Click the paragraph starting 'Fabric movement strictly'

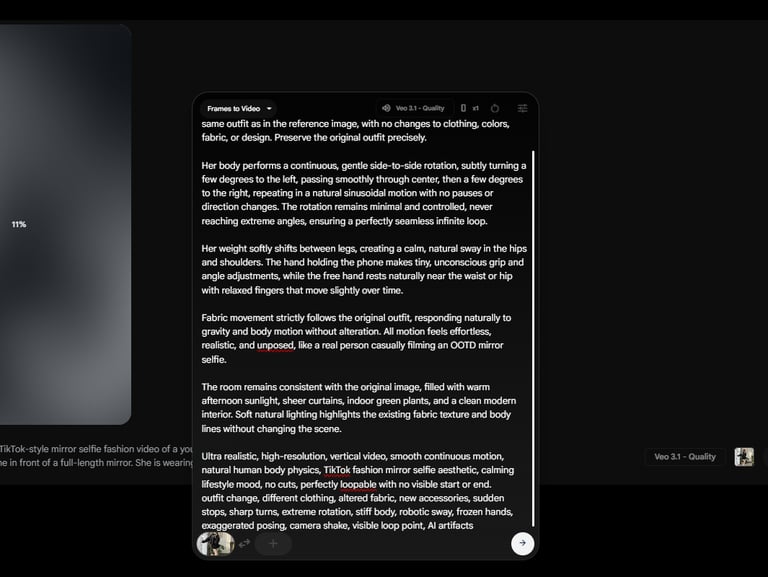point(357,338)
